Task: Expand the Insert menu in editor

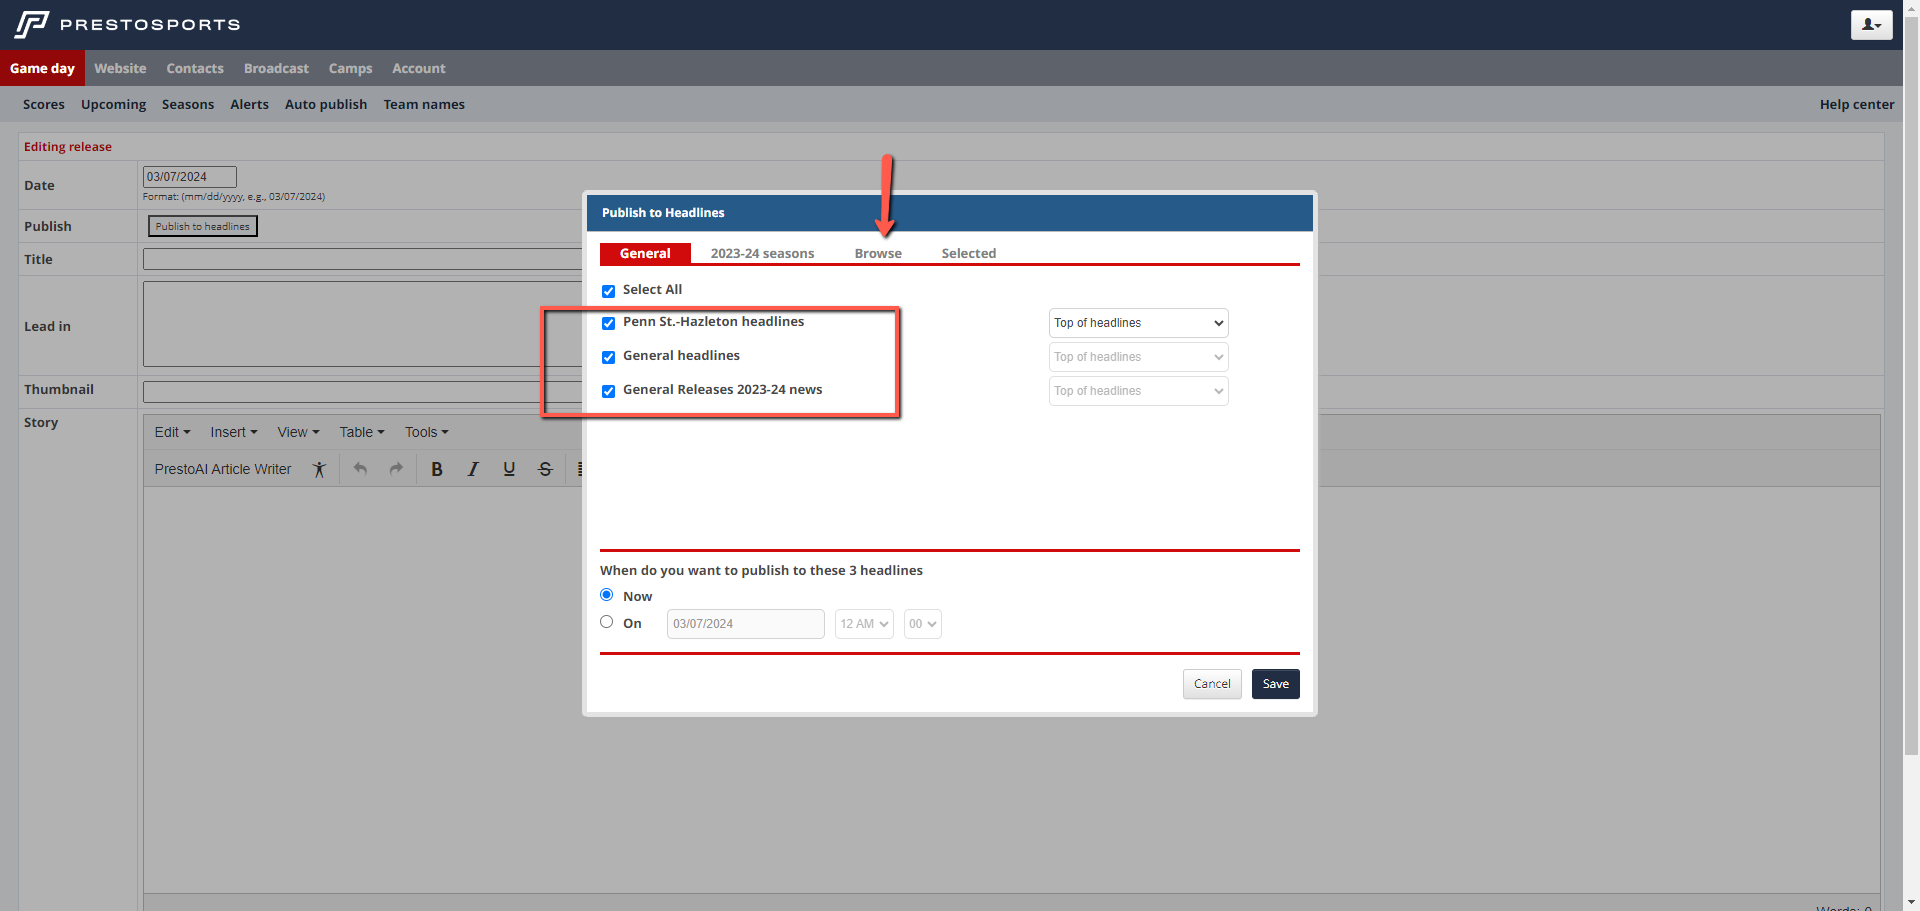Action: (x=233, y=432)
